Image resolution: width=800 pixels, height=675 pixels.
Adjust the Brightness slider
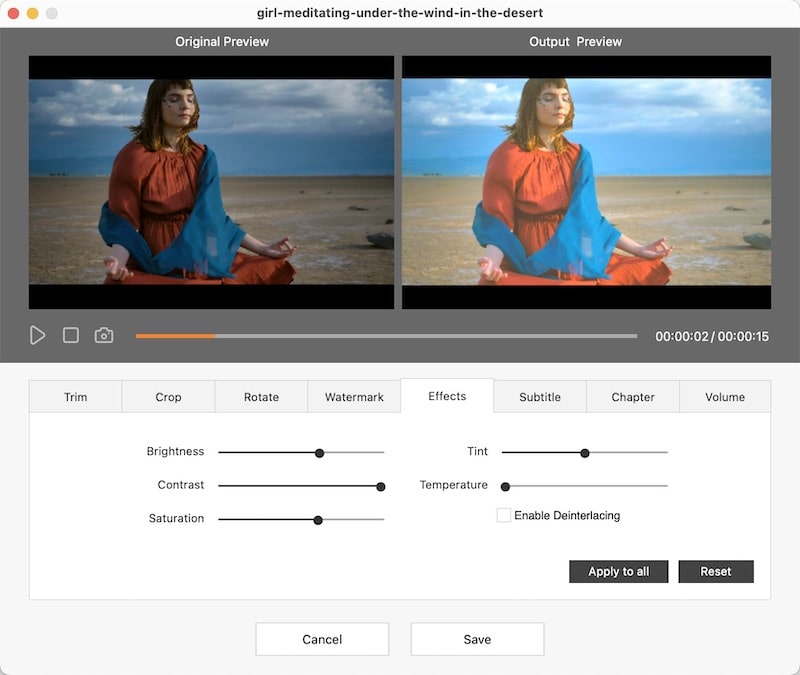coord(319,452)
